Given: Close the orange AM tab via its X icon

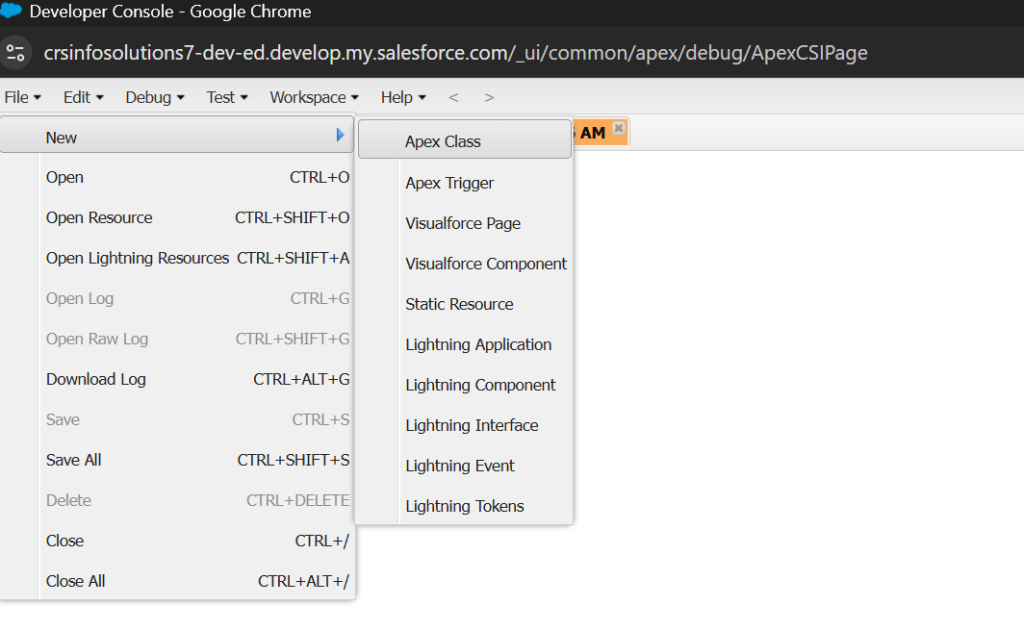Looking at the screenshot, I should 618,130.
